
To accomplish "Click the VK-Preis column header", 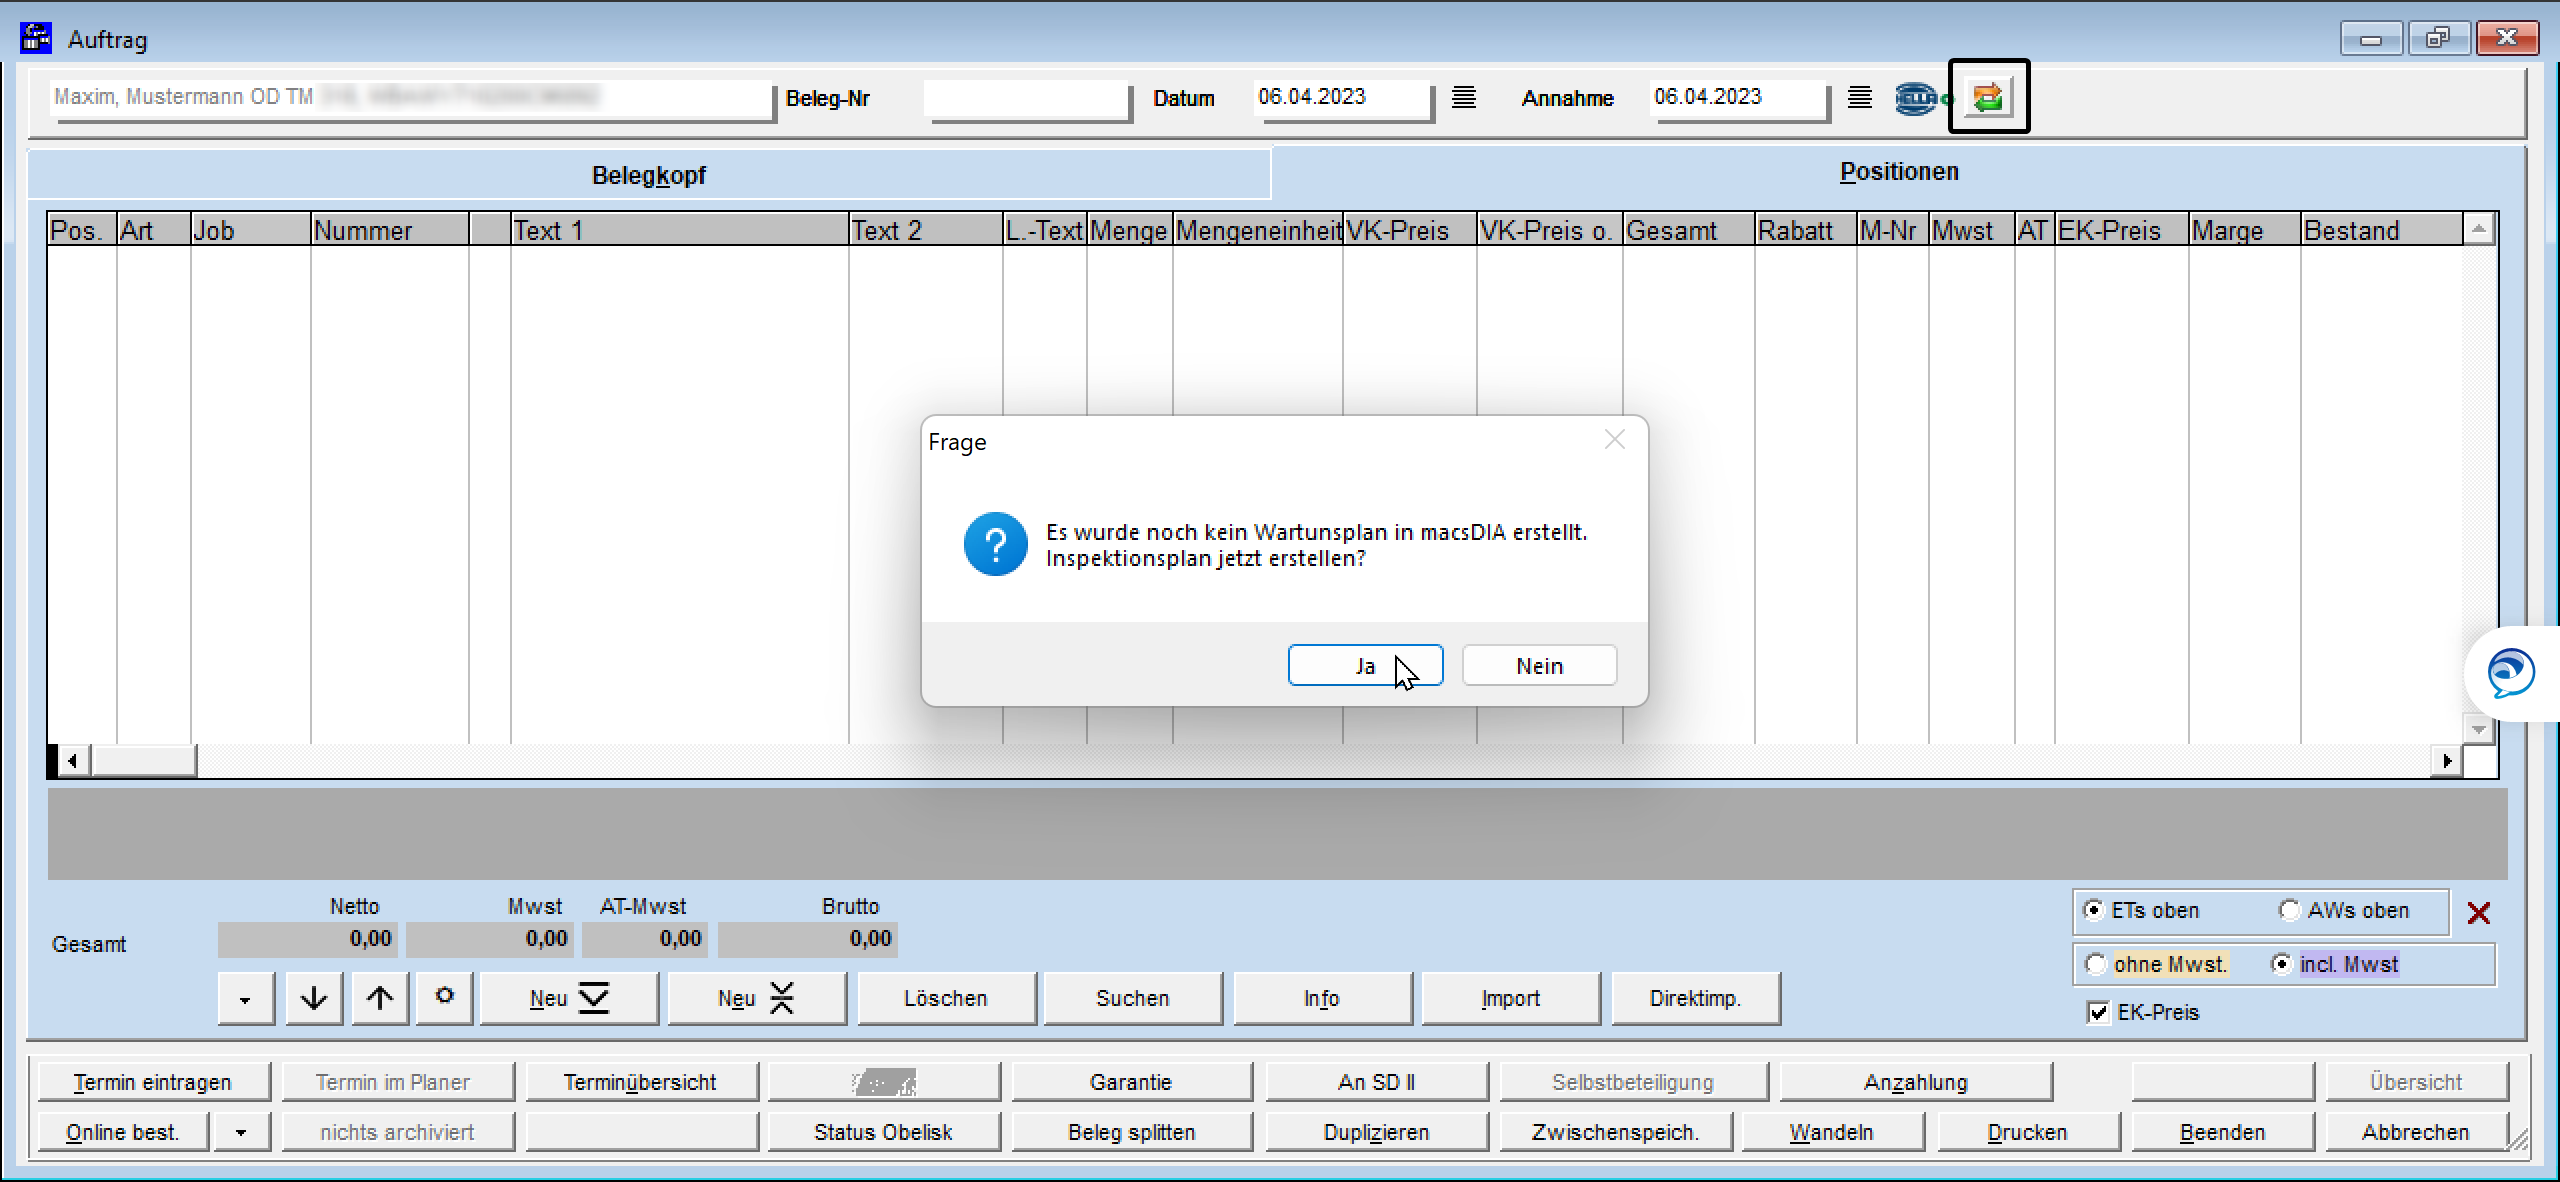I will coord(1409,230).
